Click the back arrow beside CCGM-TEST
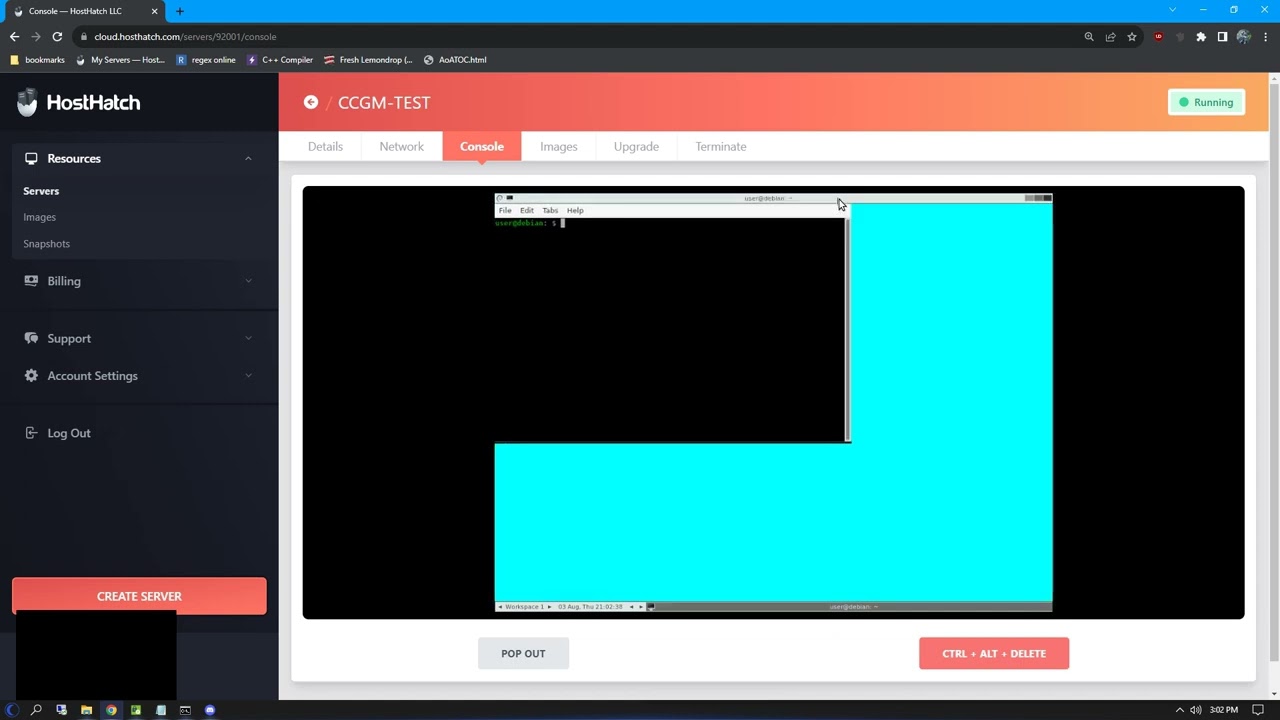 311,102
